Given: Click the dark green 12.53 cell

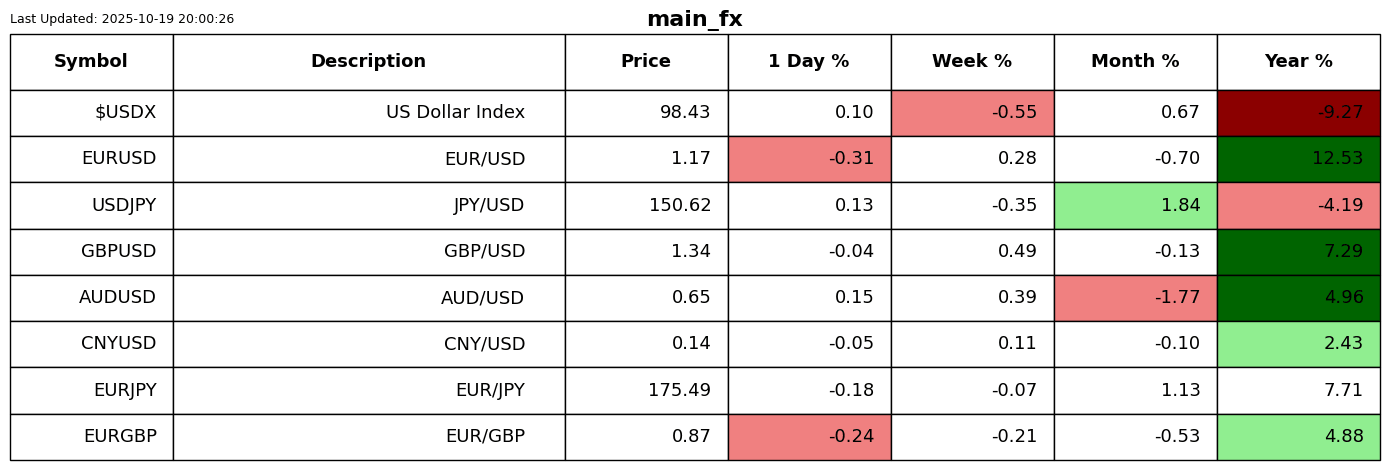Looking at the screenshot, I should click(1298, 159).
